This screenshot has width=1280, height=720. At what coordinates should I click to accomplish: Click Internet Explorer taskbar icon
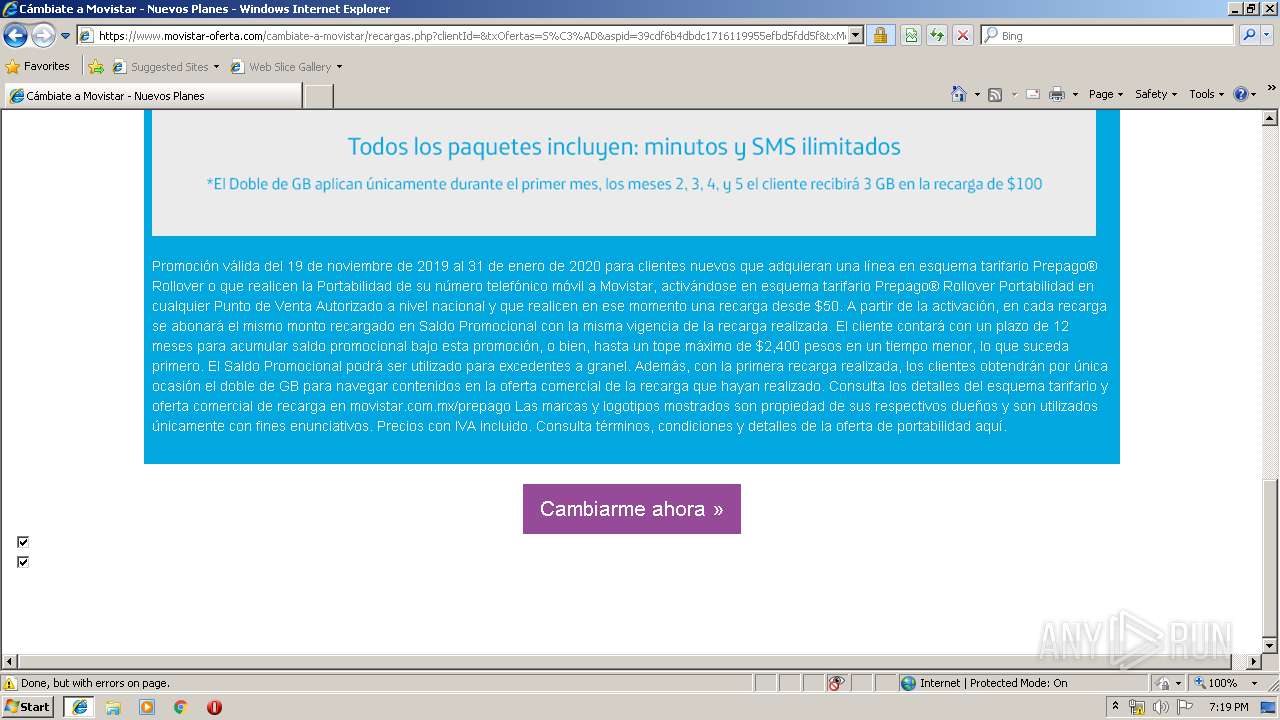(79, 707)
